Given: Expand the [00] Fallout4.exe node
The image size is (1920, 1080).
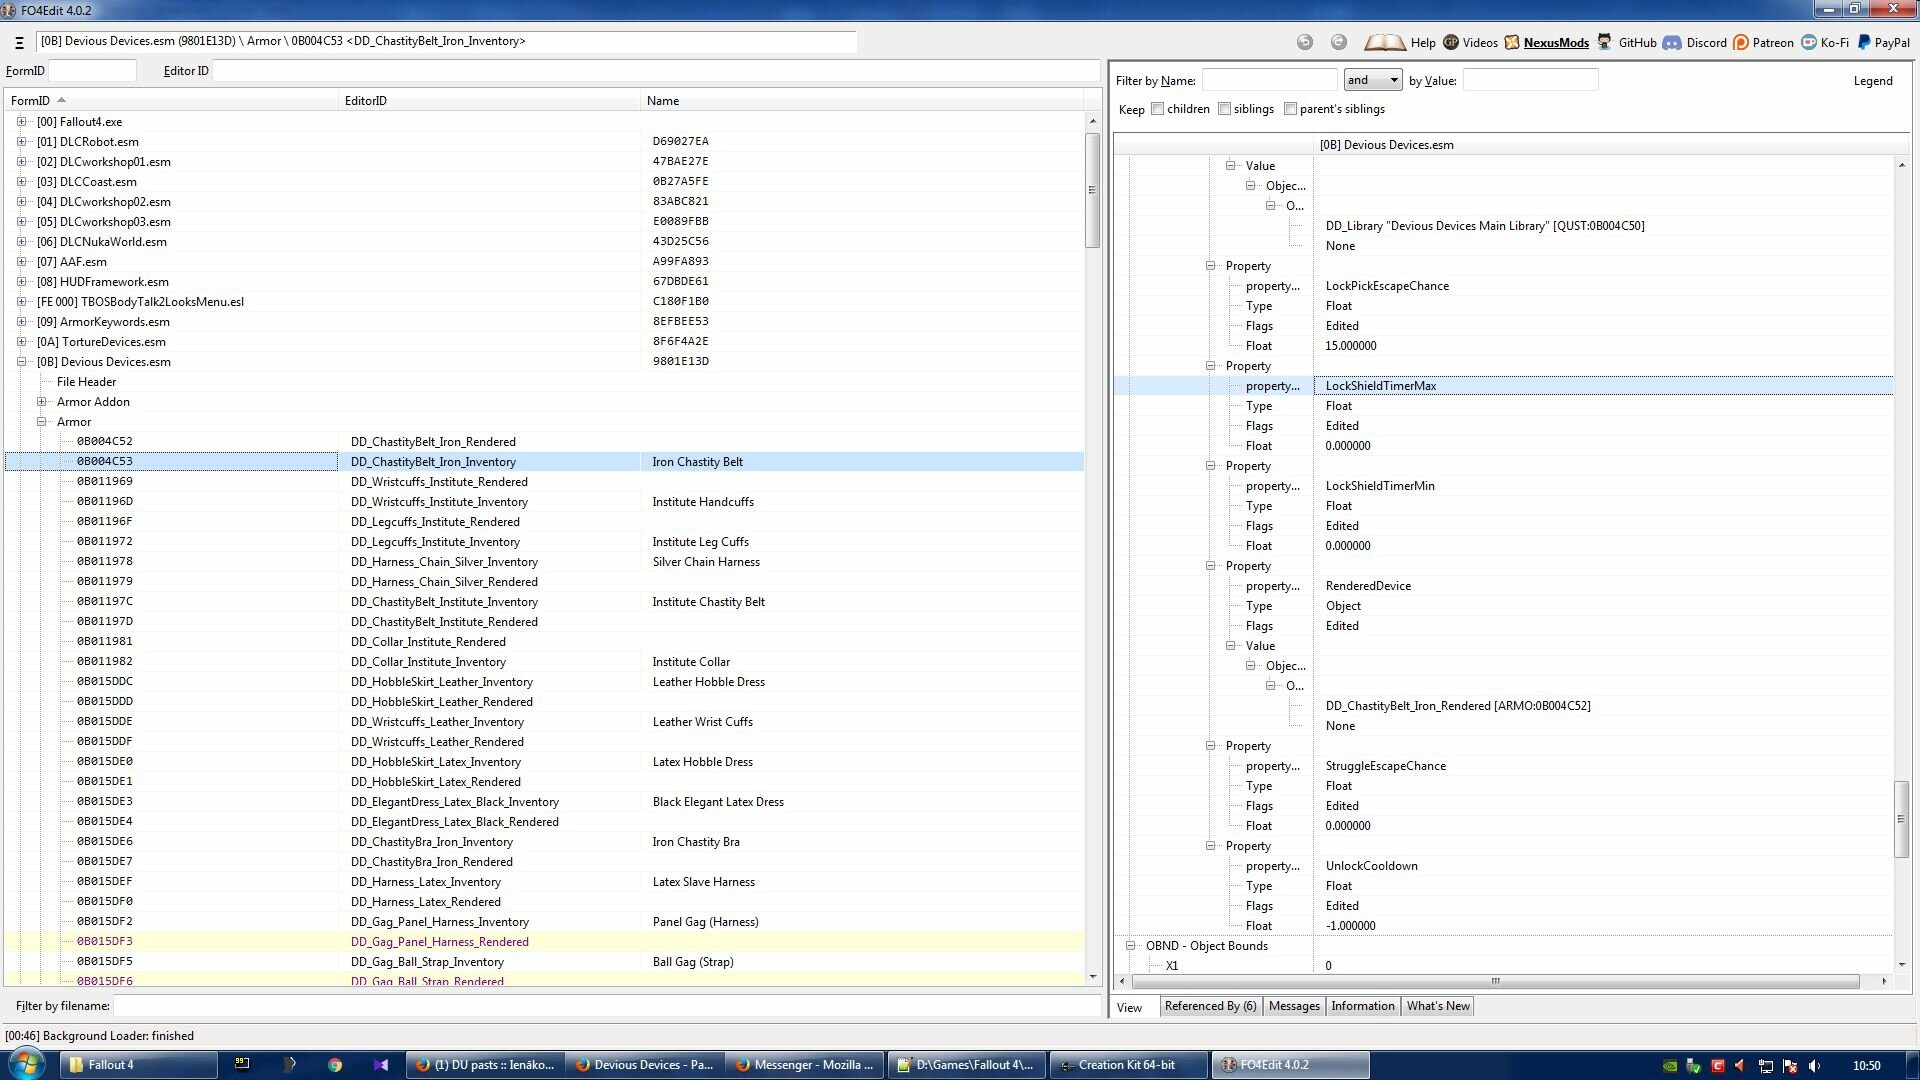Looking at the screenshot, I should [x=21, y=122].
